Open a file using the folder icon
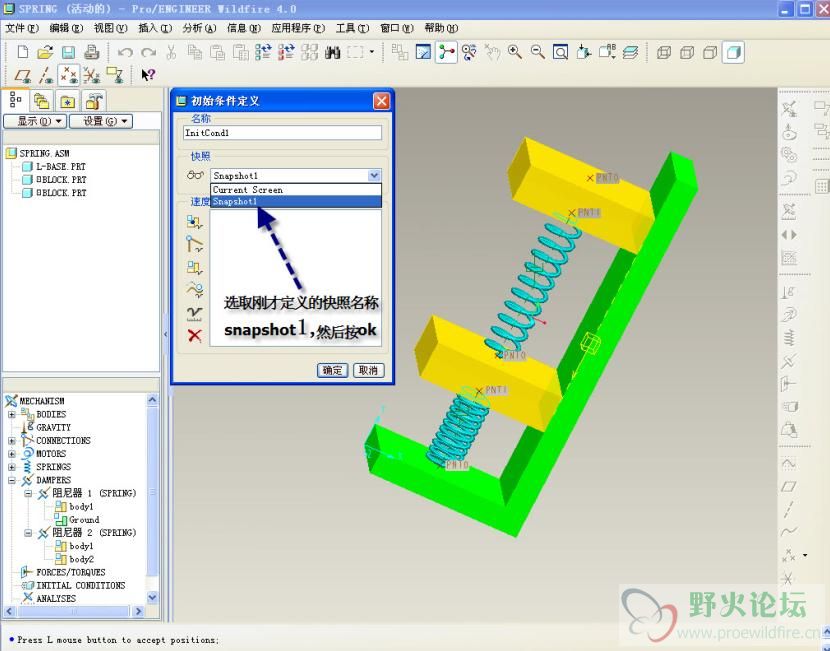 (46, 52)
